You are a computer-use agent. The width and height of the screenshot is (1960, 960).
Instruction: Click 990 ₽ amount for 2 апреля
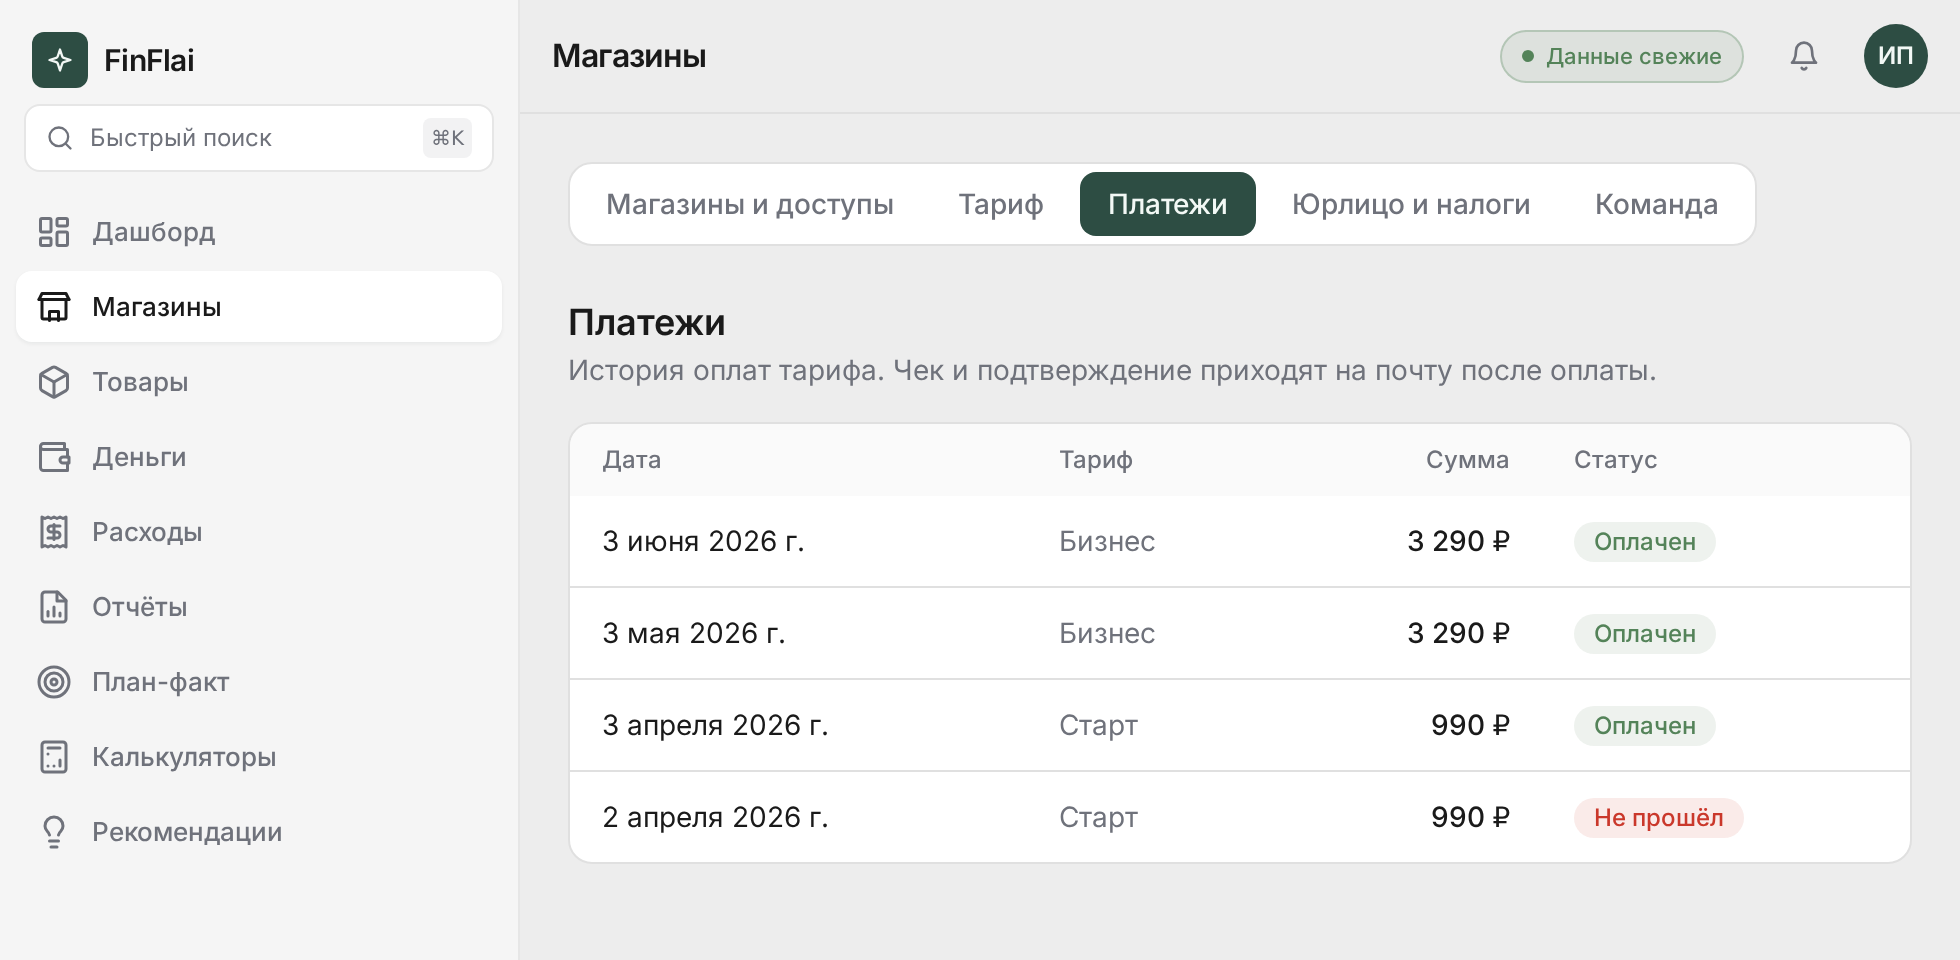[1470, 817]
